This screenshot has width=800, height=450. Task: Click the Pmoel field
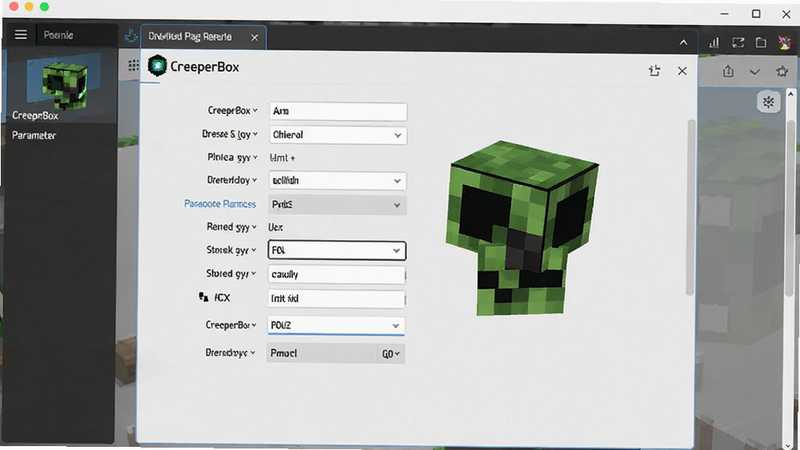point(322,353)
